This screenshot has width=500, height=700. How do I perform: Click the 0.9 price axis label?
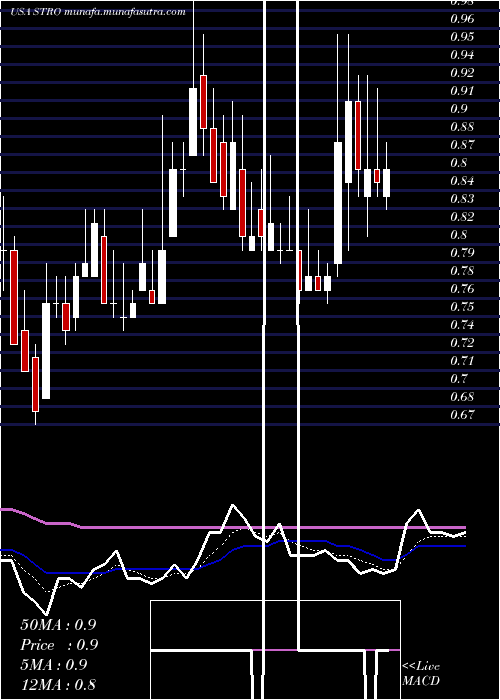pos(458,109)
